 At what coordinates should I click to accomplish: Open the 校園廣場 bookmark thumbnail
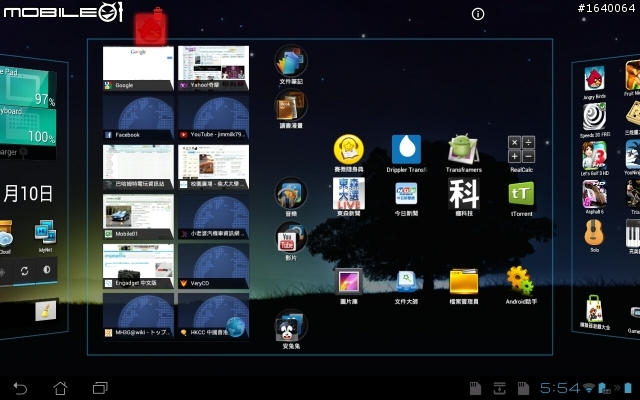coord(213,167)
